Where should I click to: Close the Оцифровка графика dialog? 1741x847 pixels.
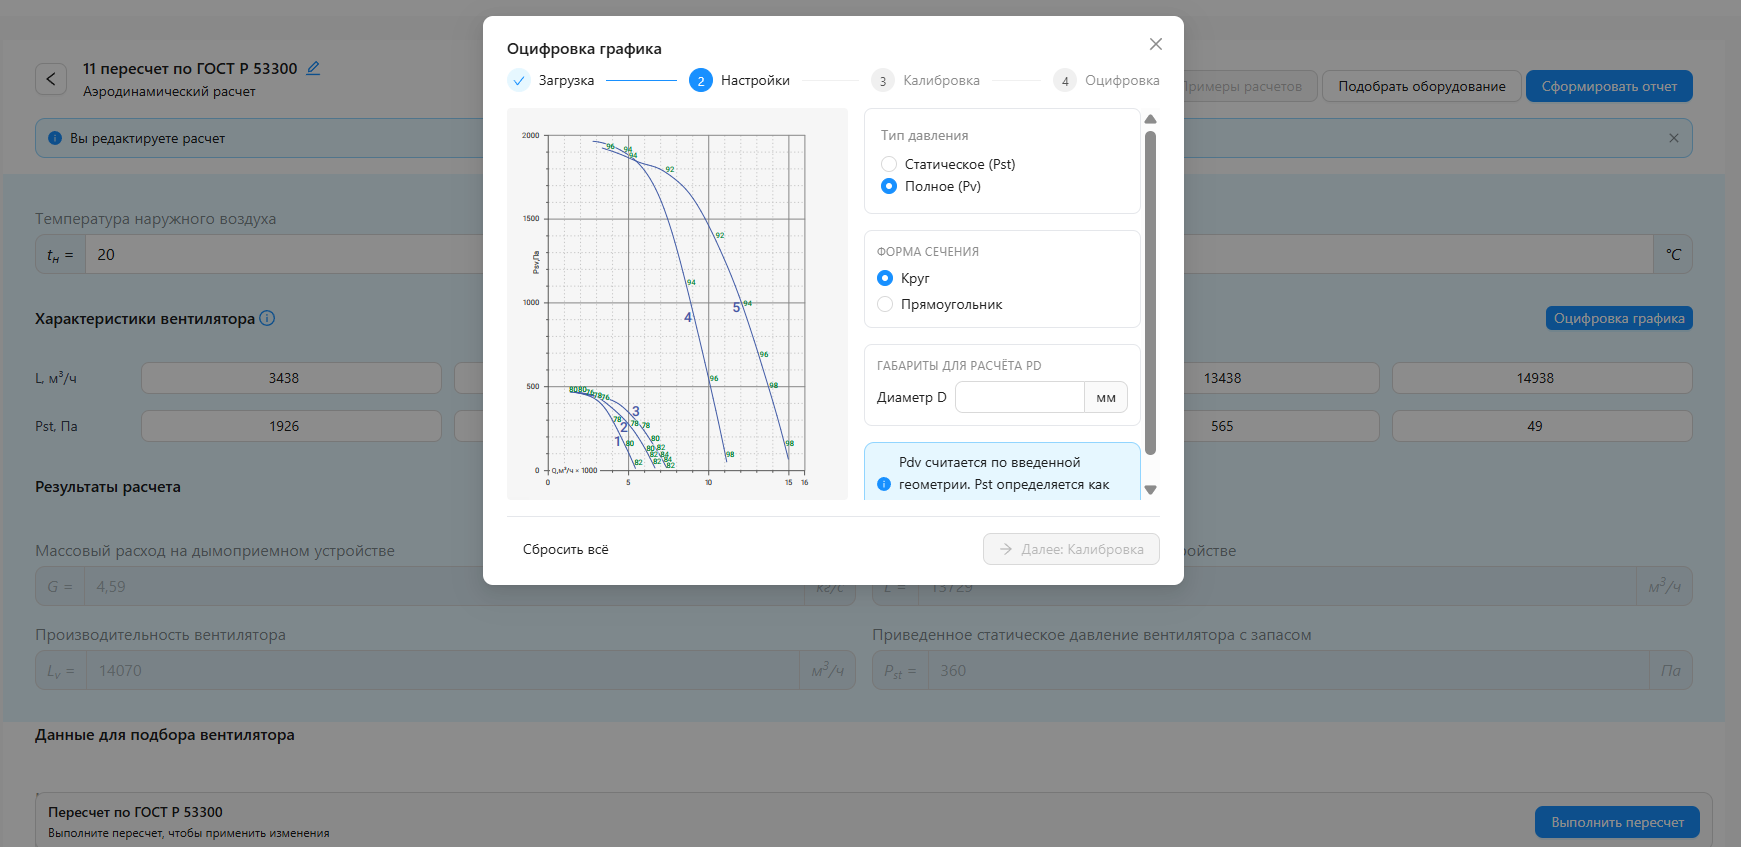[x=1155, y=44]
